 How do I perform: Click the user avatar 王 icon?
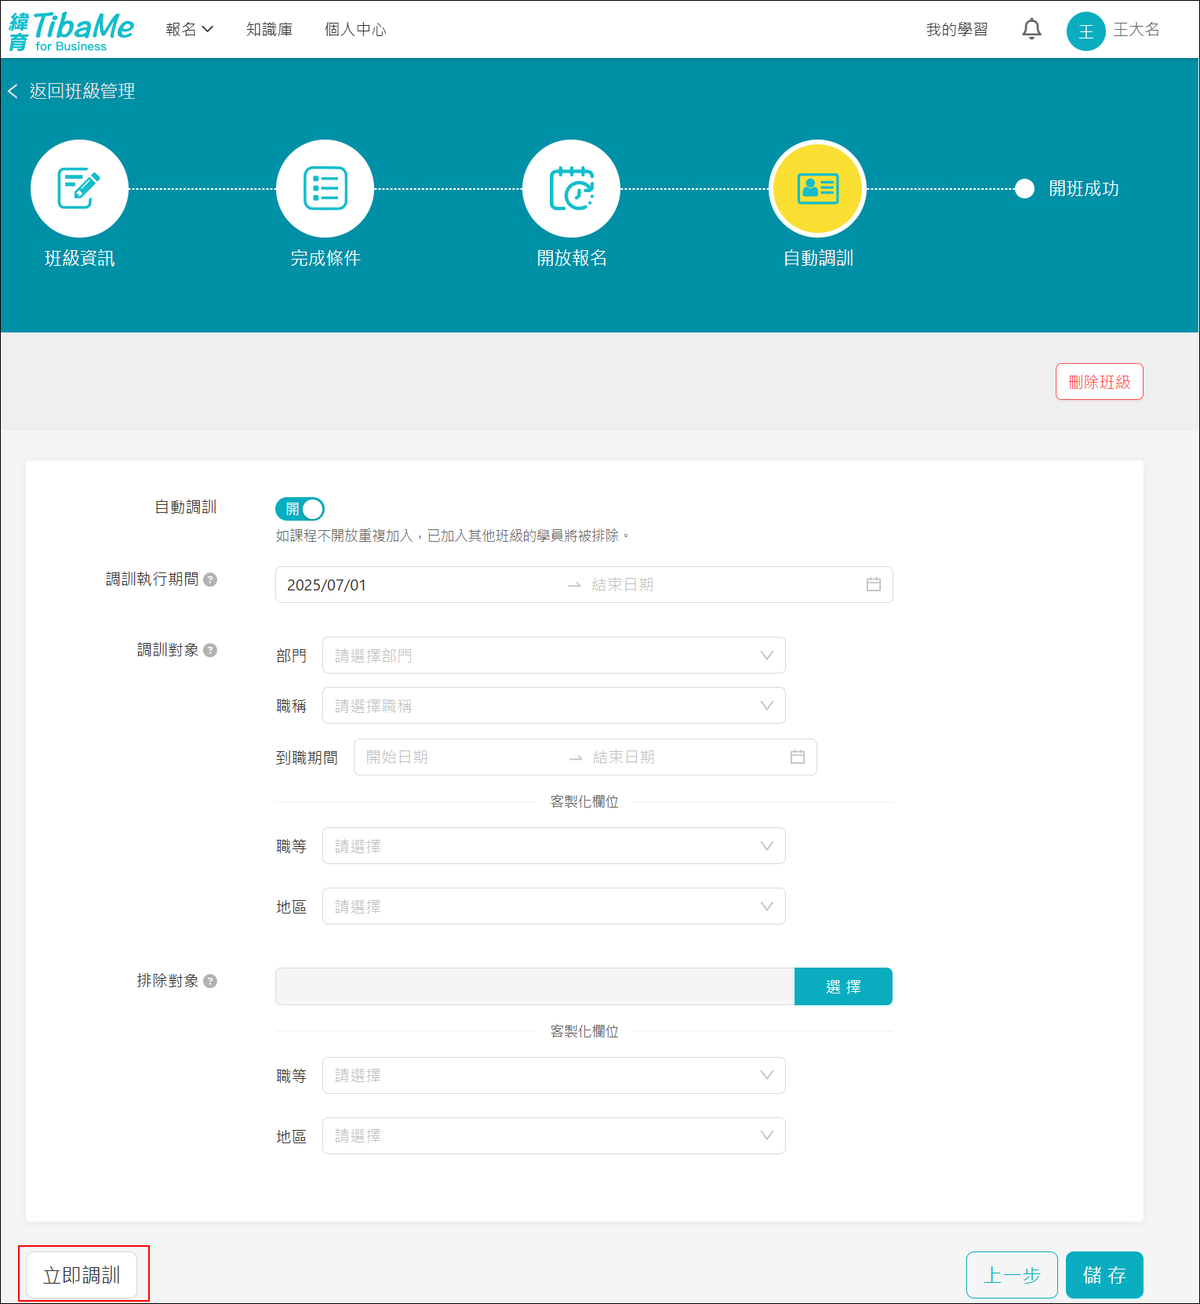(x=1085, y=31)
